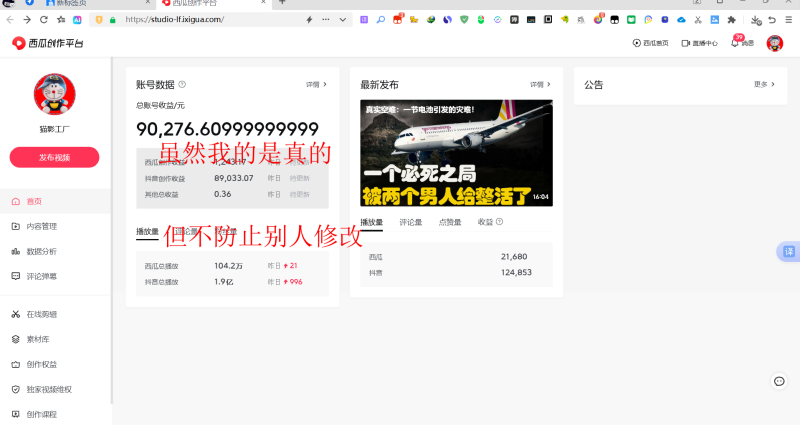Click the 创作权益 sidebar icon
This screenshot has height=425, width=800.
point(16,364)
